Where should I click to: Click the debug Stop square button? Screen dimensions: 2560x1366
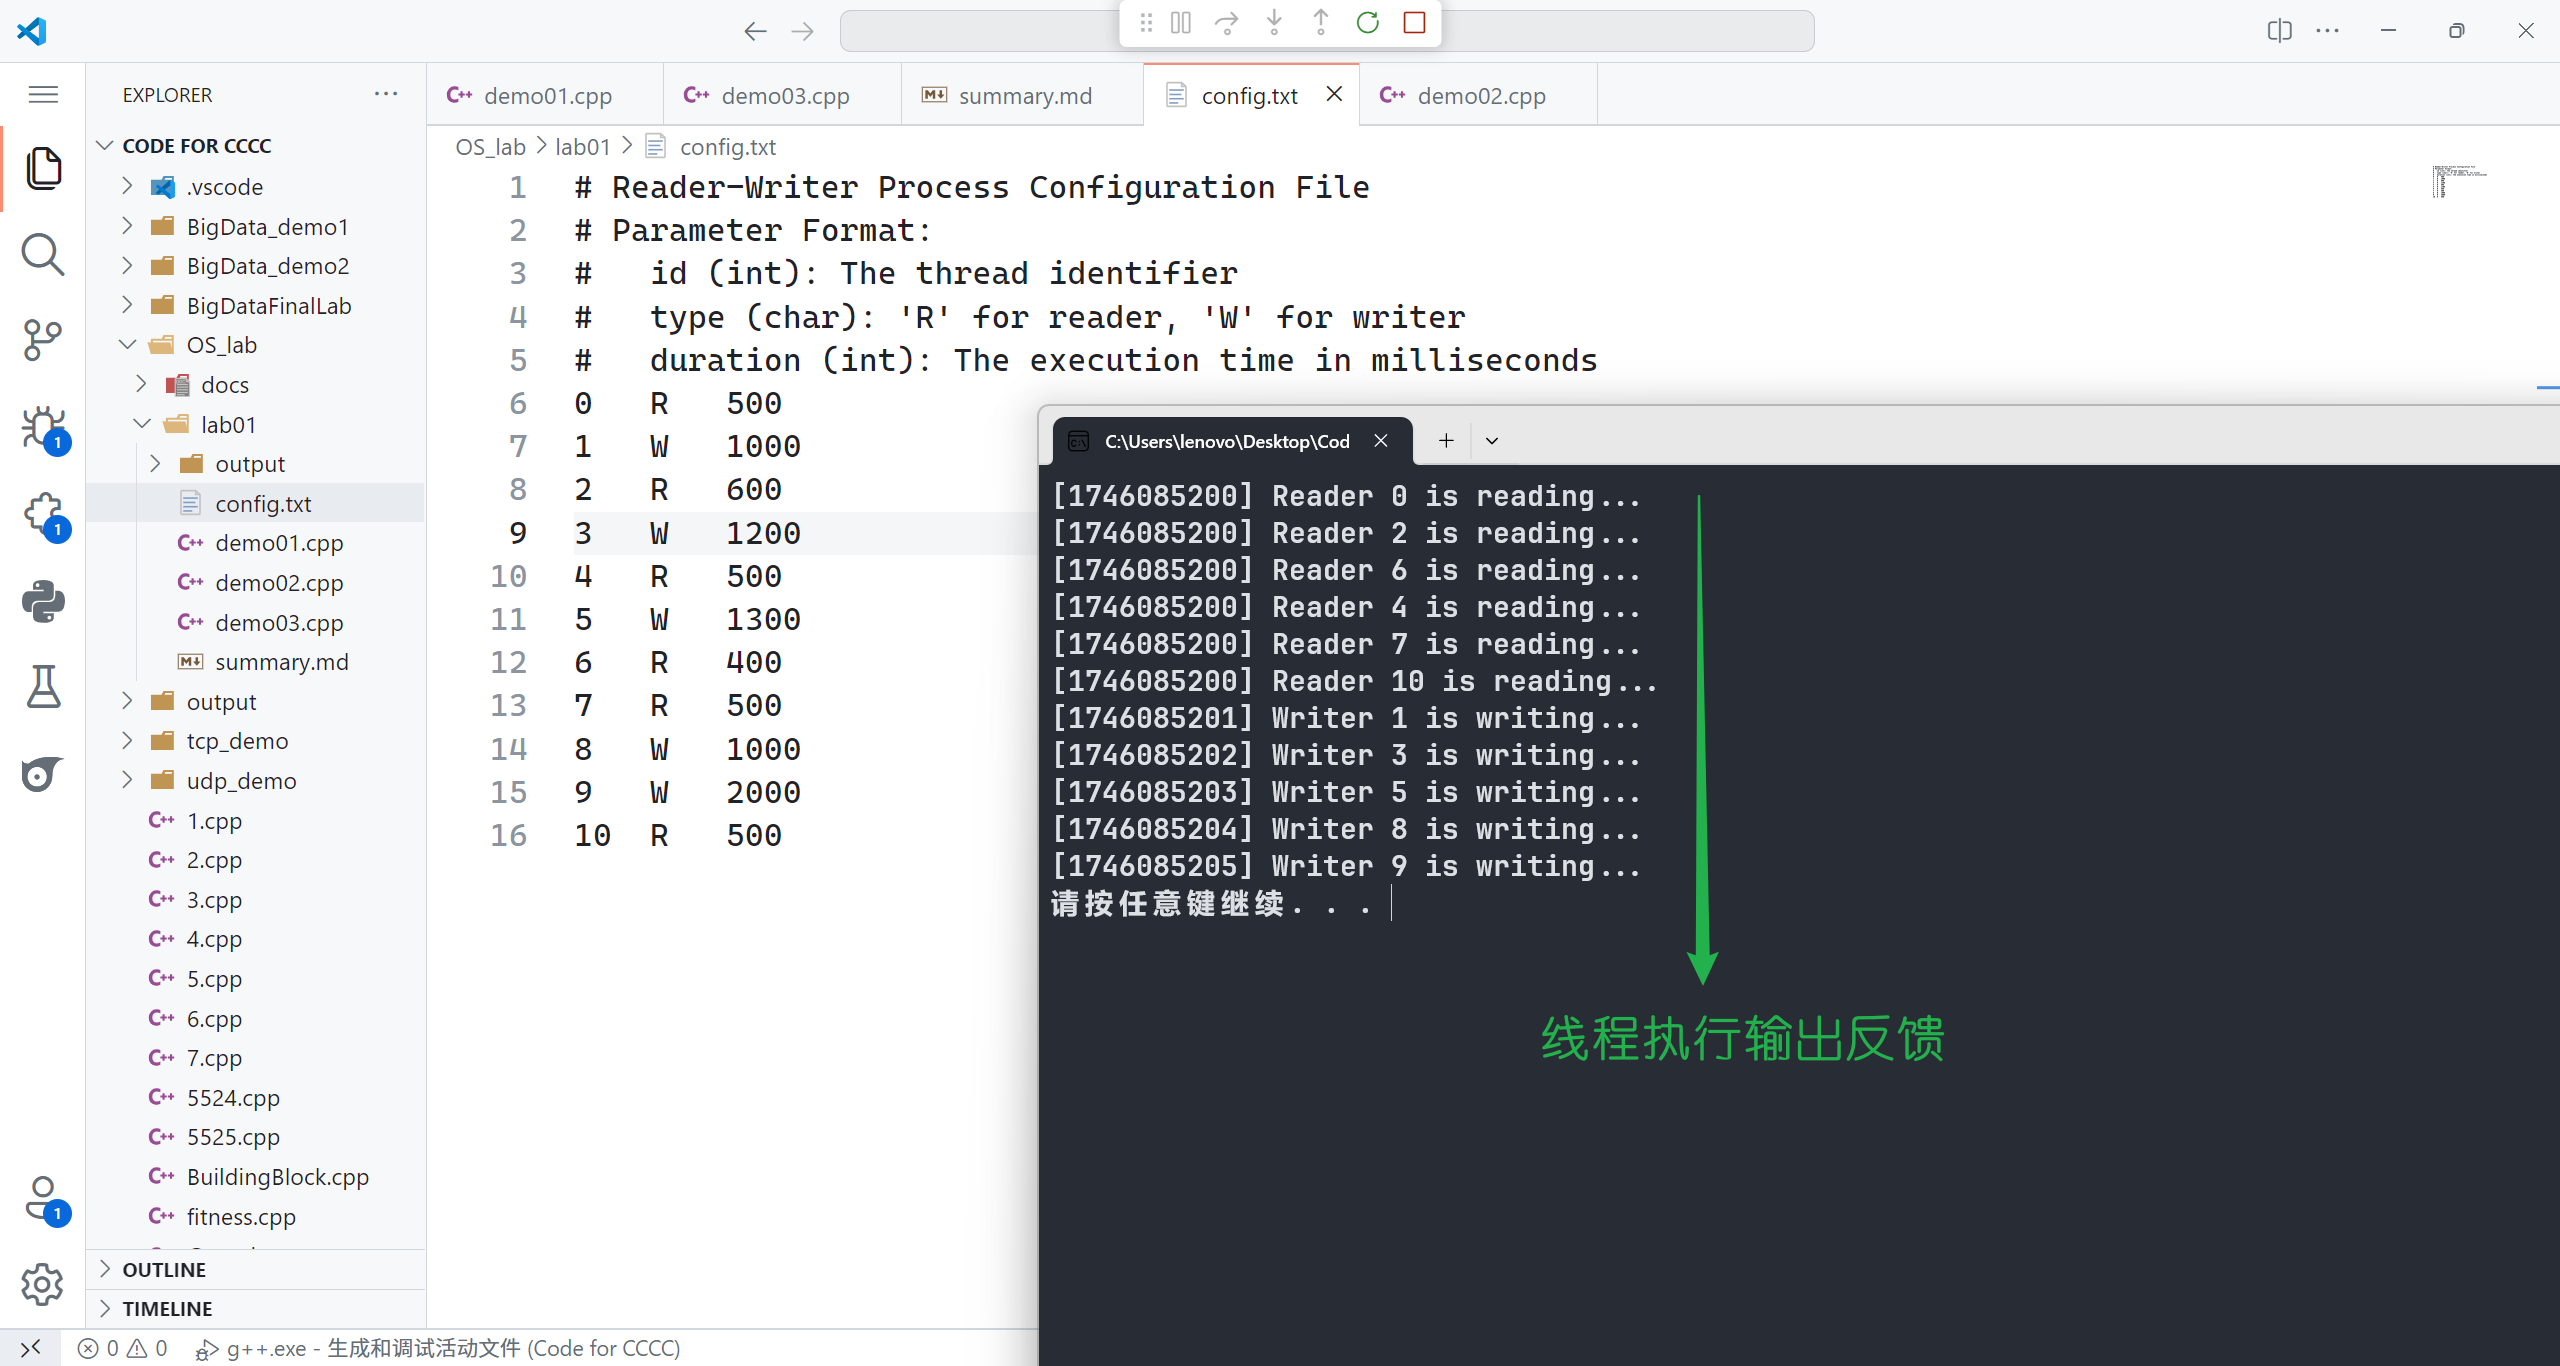coord(1414,23)
